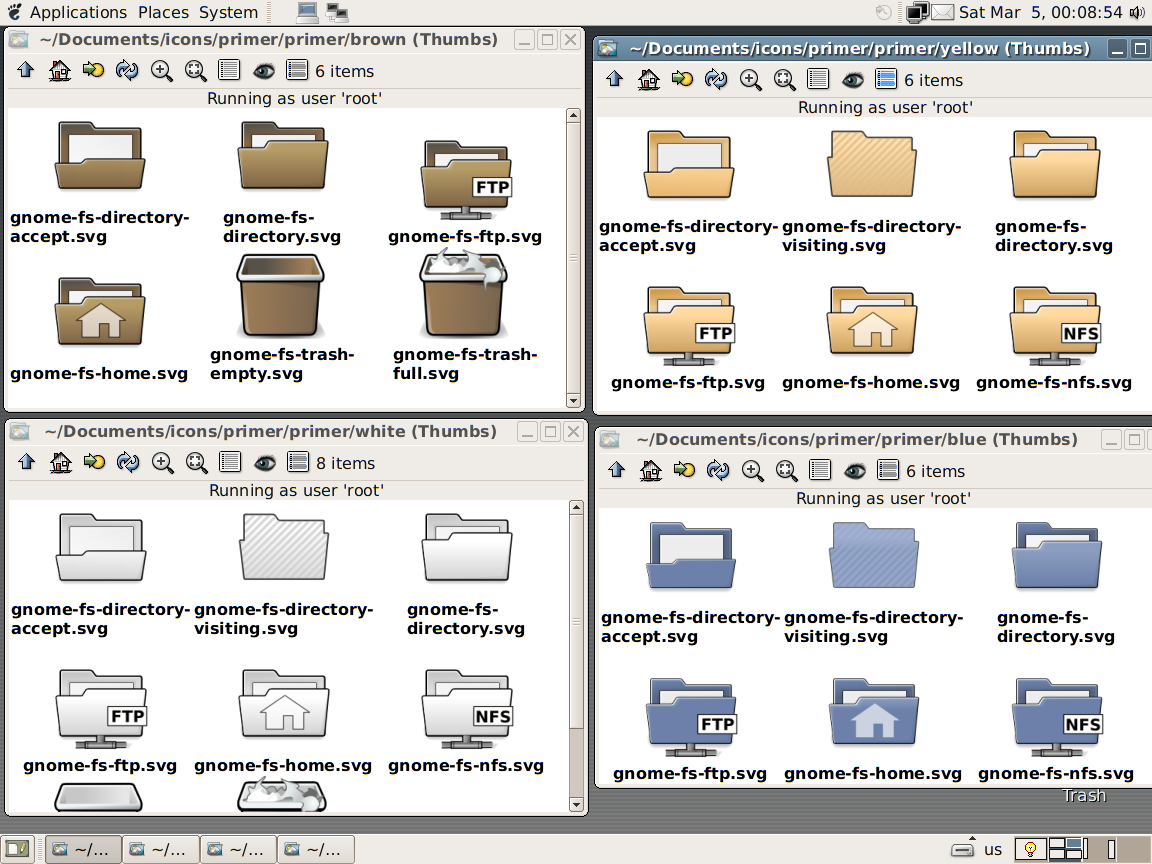Zoom in on thumbnails in blue window

coord(752,470)
